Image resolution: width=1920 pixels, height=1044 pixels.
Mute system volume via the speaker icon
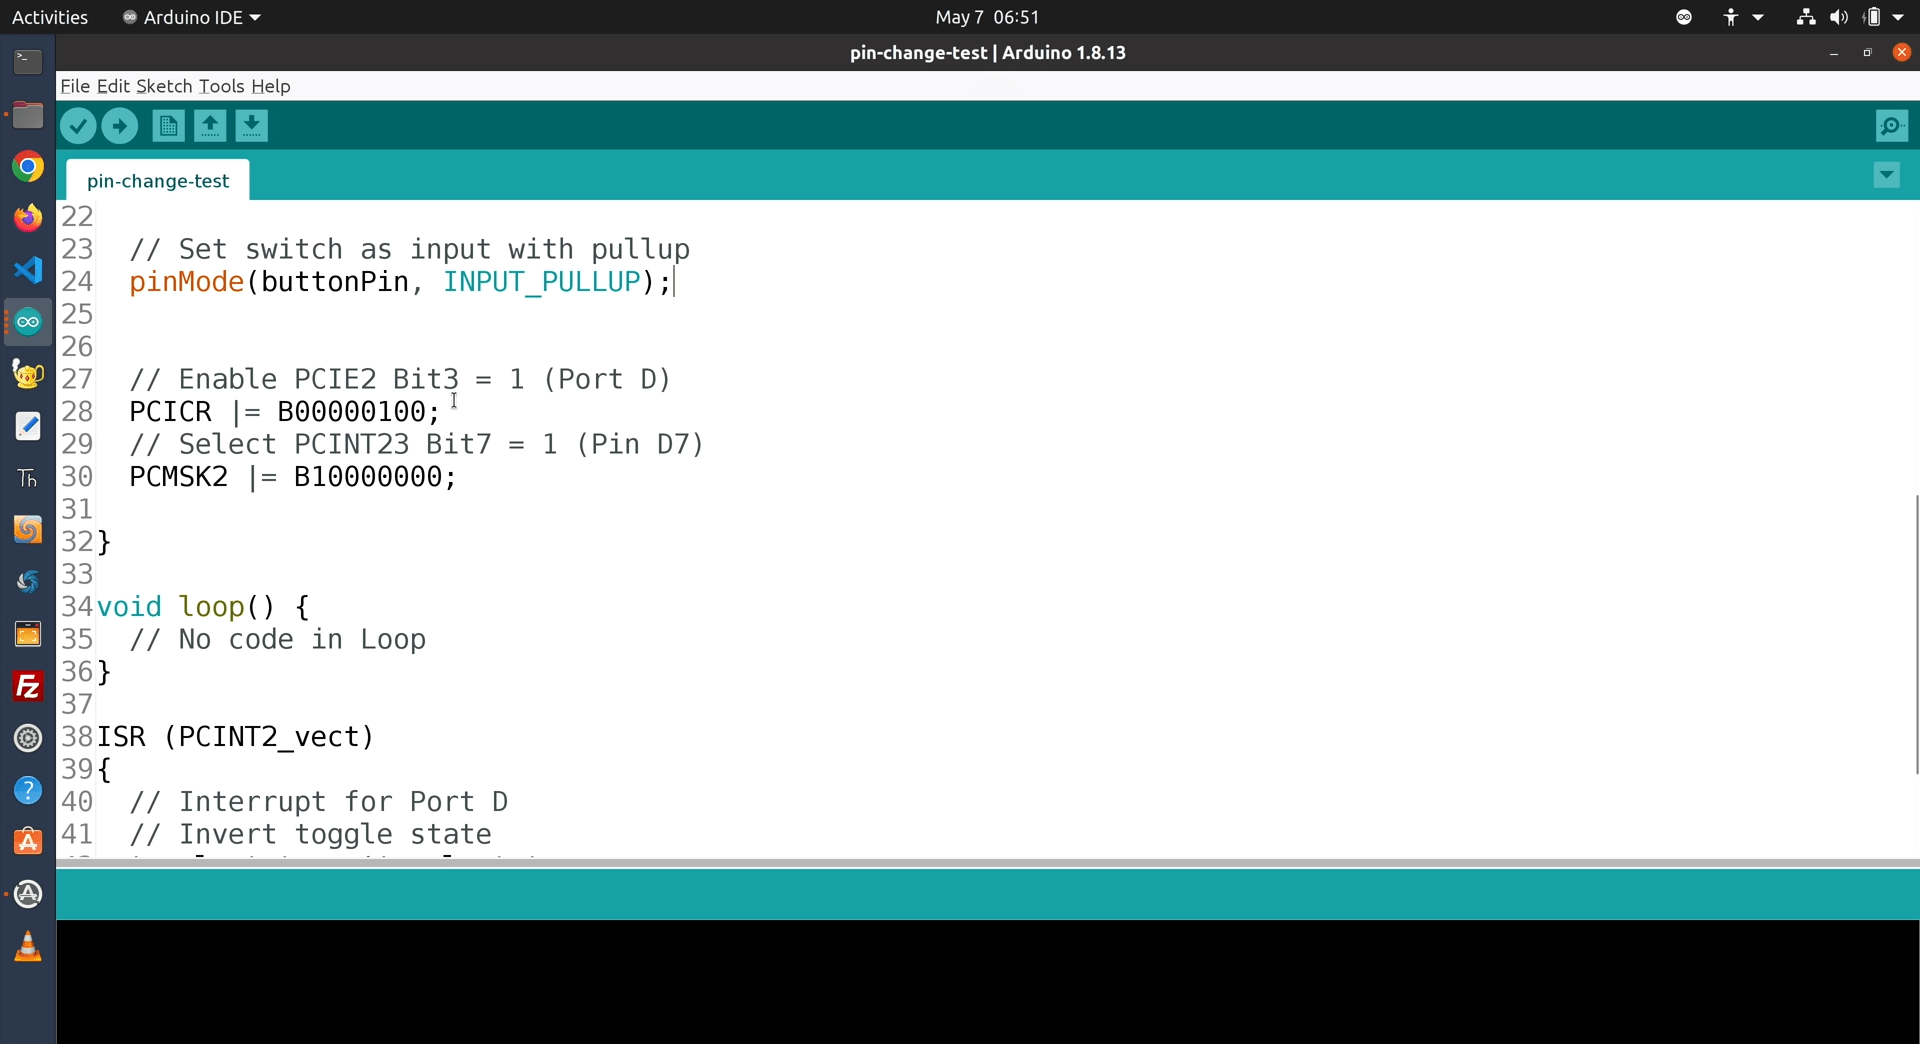click(1838, 17)
